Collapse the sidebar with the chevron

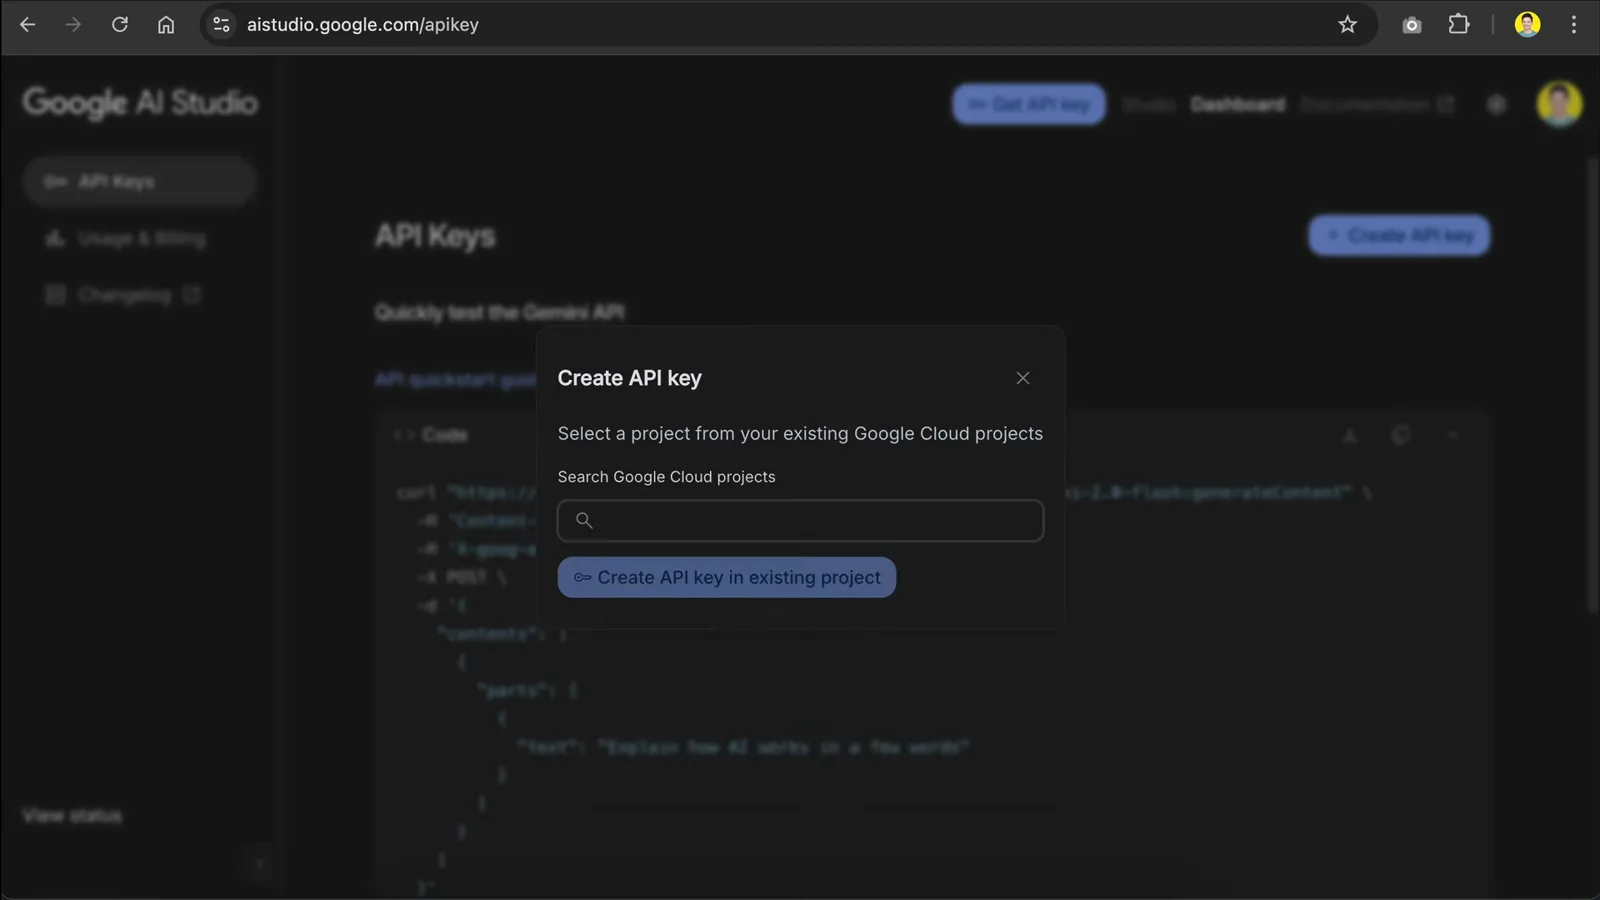[260, 864]
